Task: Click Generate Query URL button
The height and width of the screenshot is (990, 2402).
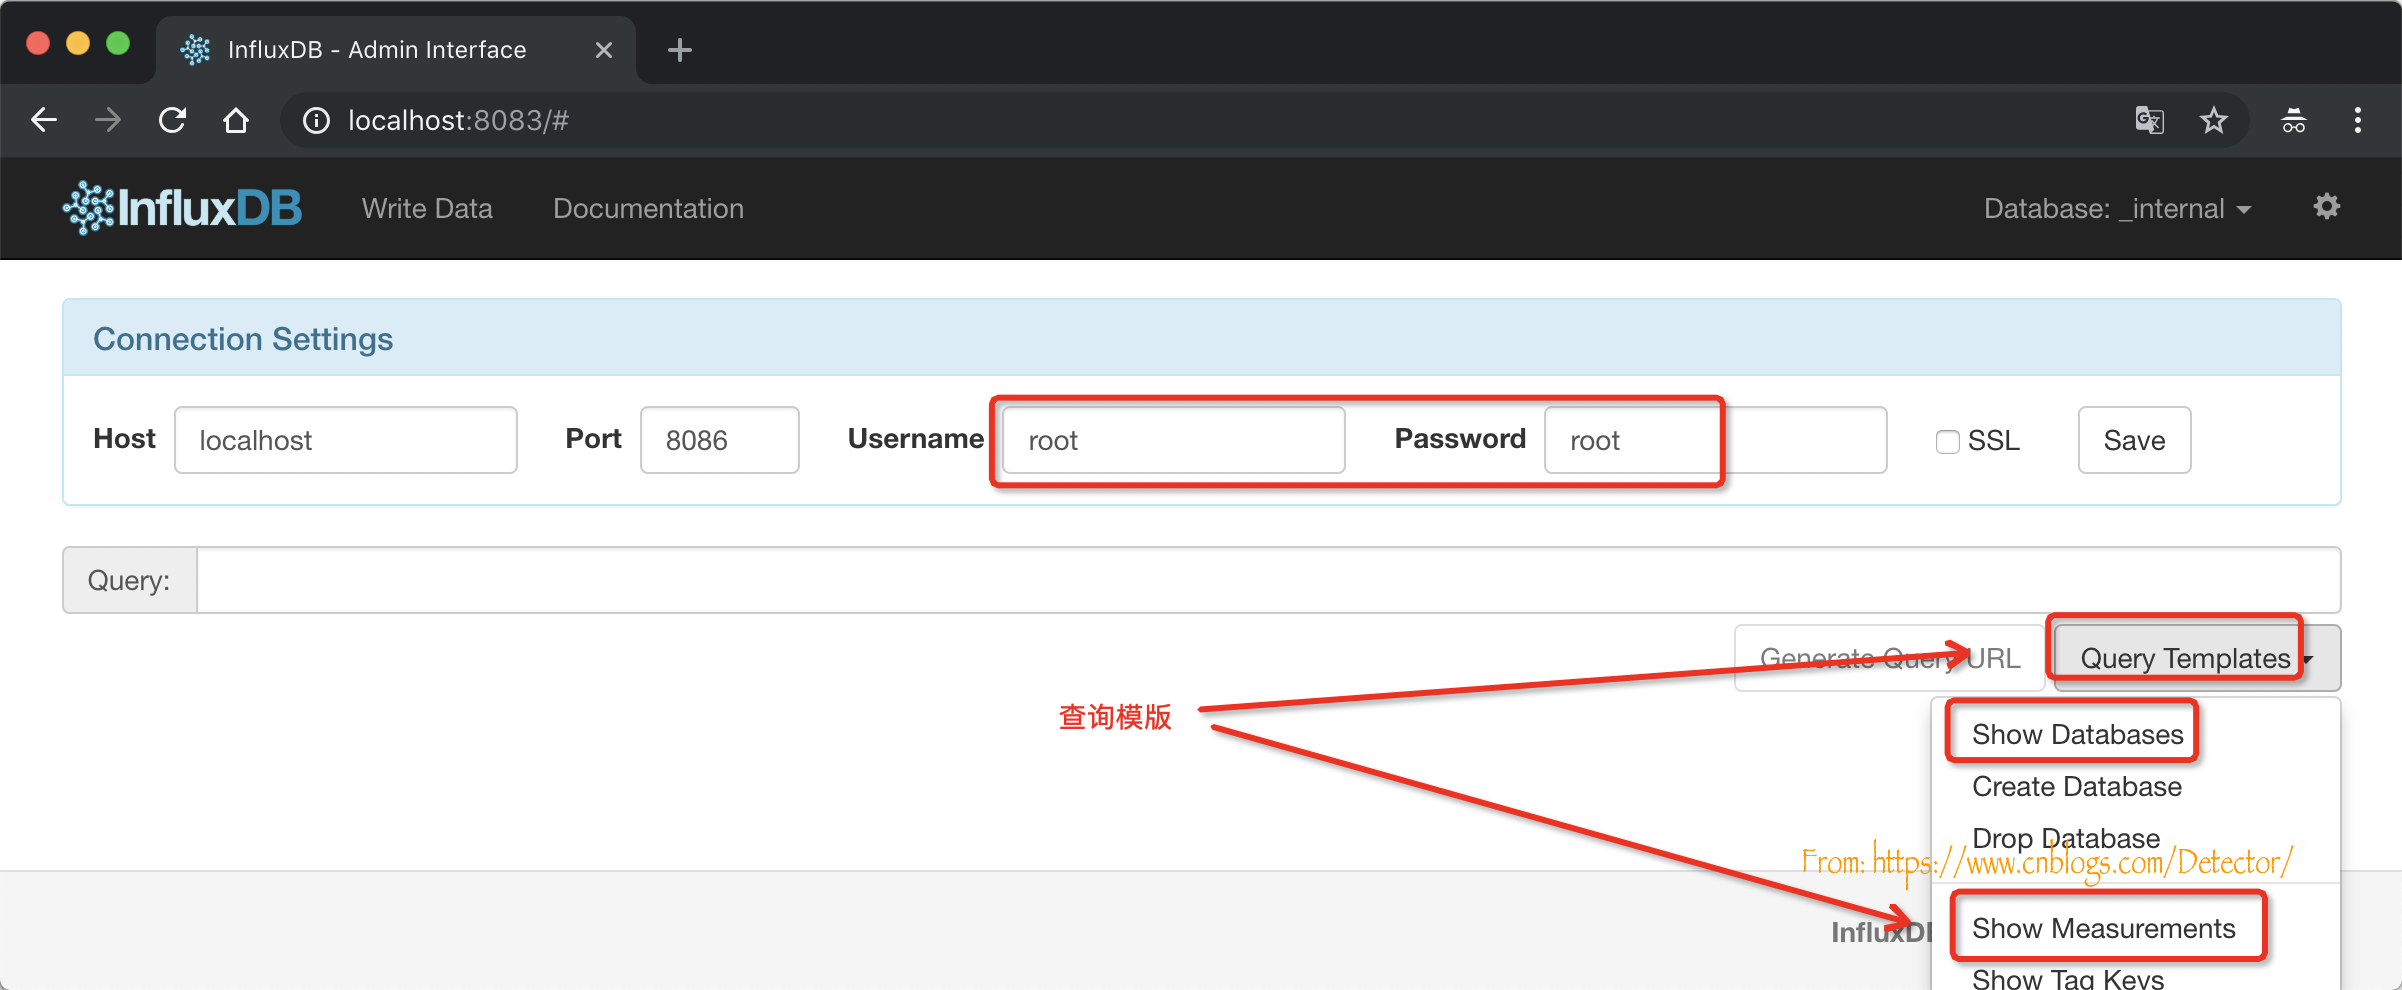Action: point(1889,658)
